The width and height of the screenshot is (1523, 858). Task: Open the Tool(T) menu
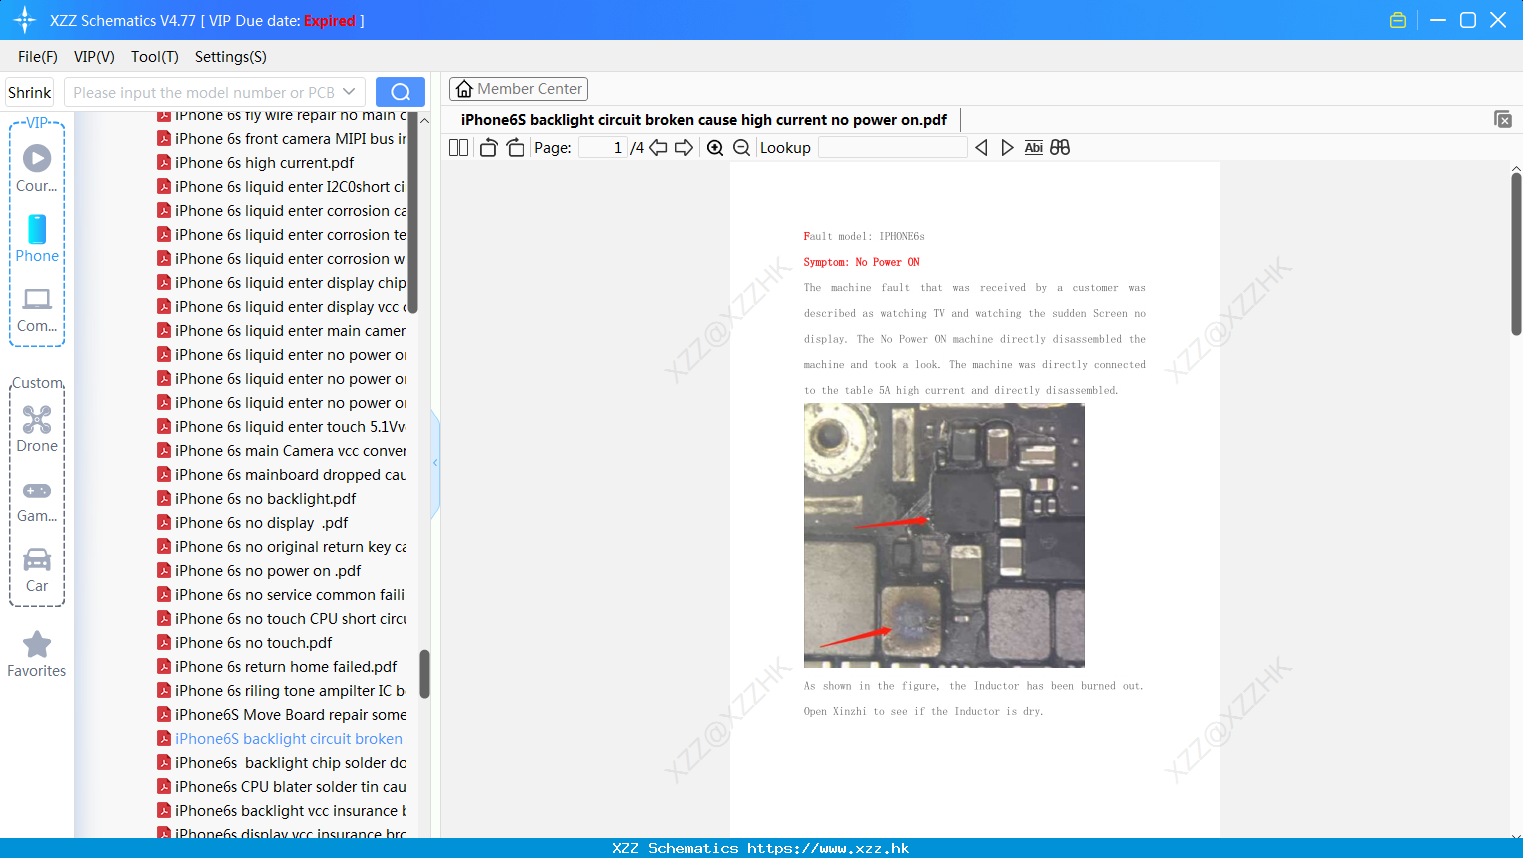pyautogui.click(x=155, y=57)
